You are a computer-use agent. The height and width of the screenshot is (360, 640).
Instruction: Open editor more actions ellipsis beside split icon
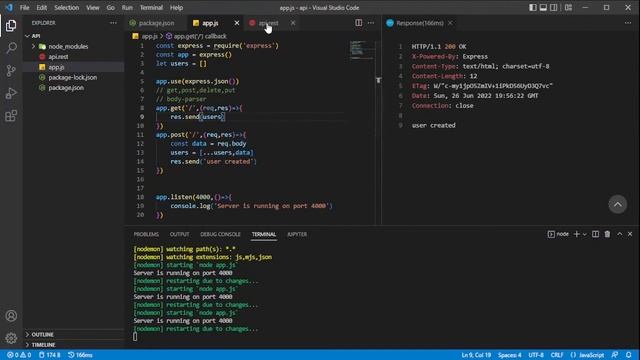pos(371,23)
